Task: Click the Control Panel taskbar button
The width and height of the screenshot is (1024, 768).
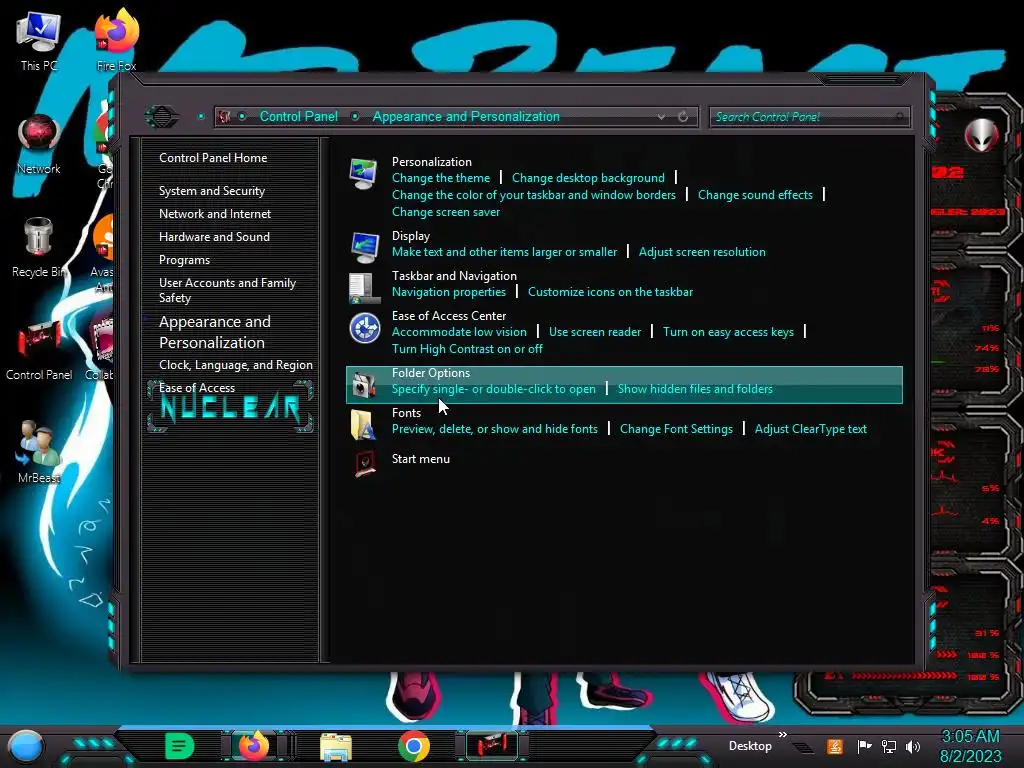Action: tap(492, 745)
